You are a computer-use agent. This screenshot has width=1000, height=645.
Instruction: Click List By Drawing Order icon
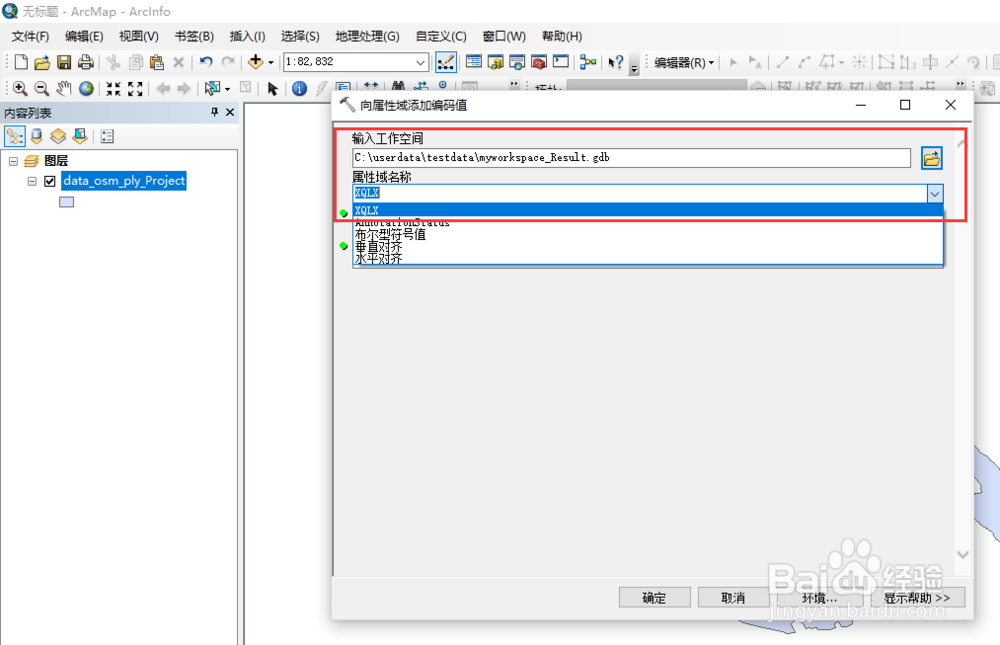pos(15,136)
